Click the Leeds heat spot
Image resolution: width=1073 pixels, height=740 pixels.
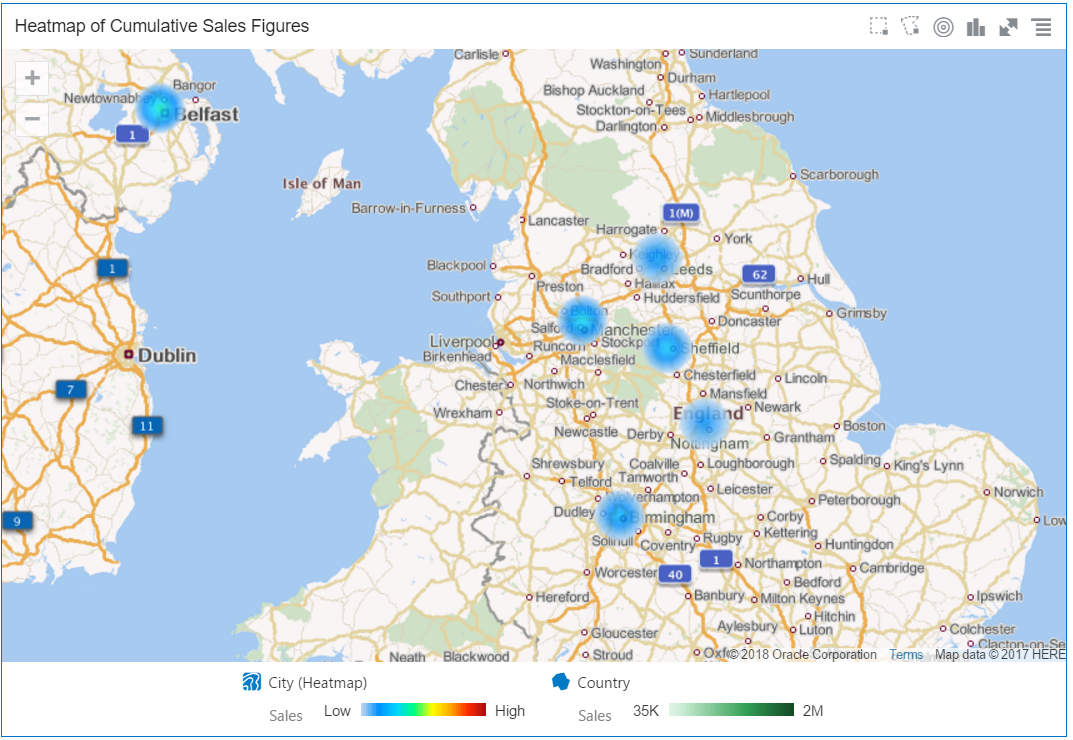tap(656, 257)
